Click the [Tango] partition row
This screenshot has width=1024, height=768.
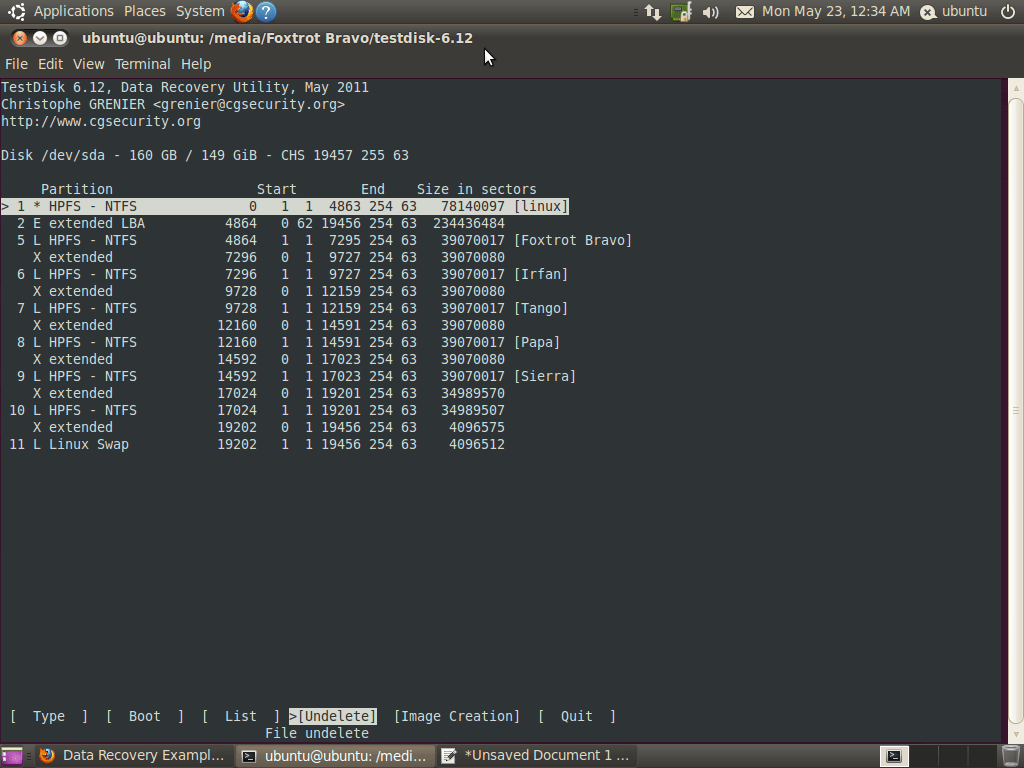click(289, 308)
